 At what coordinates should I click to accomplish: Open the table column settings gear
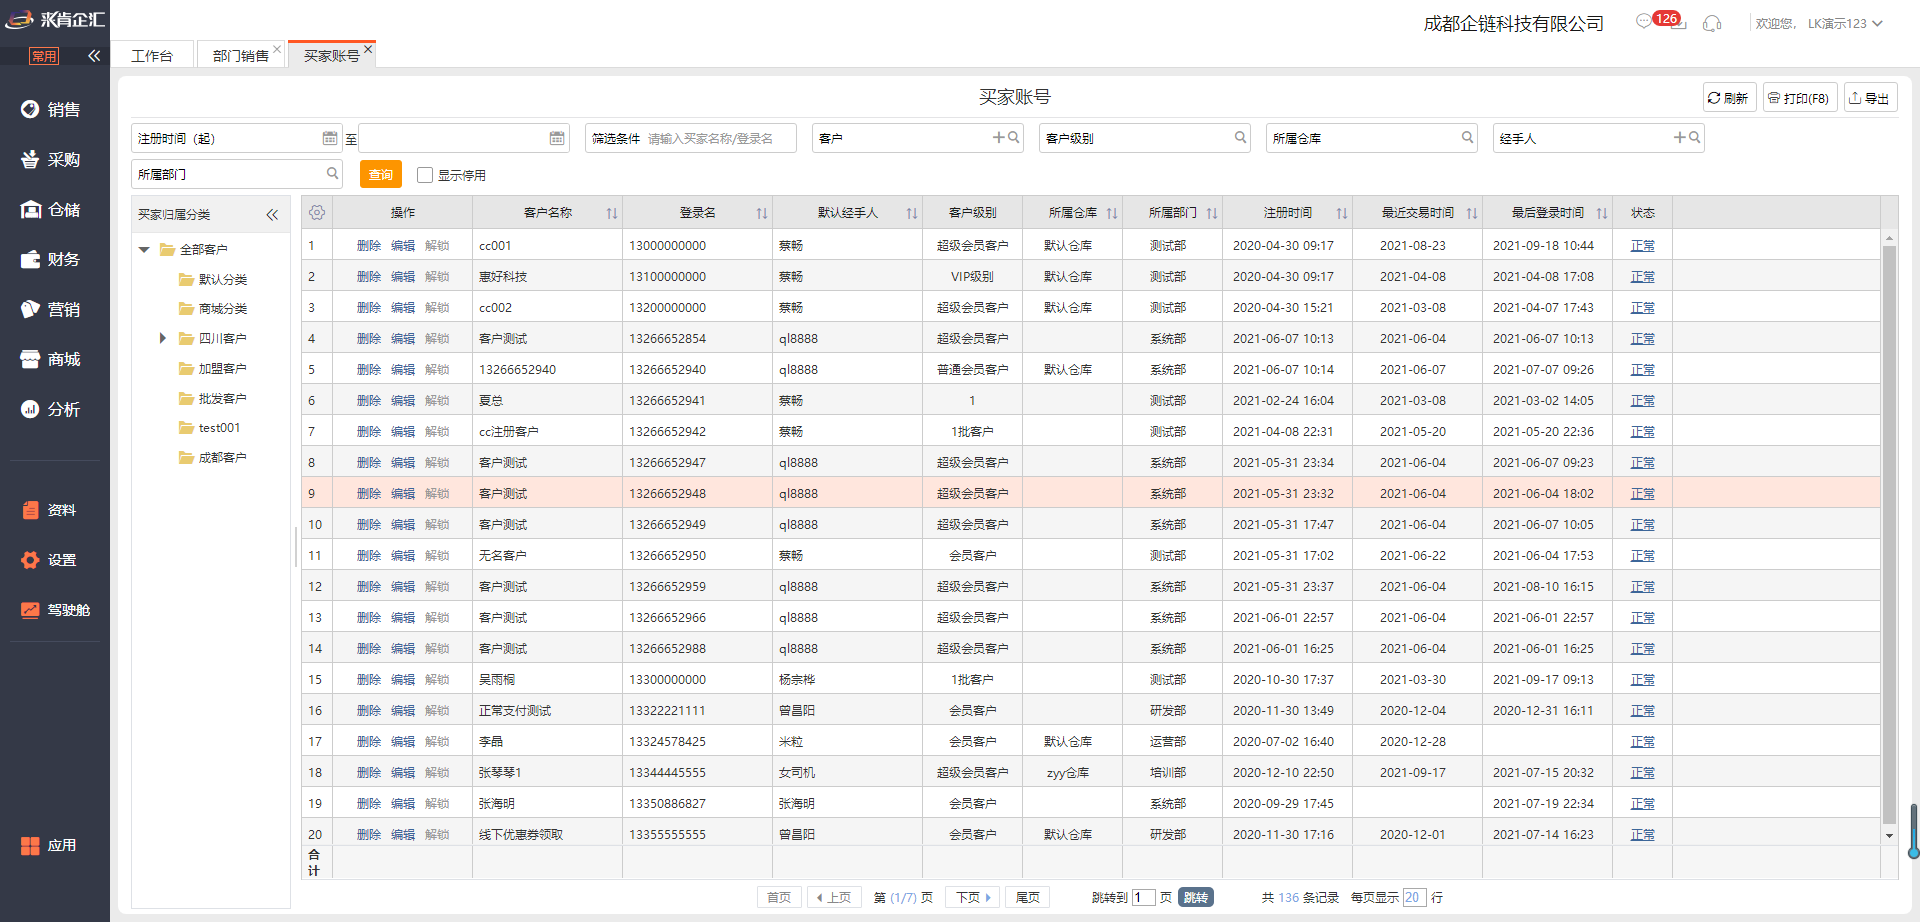tap(317, 213)
